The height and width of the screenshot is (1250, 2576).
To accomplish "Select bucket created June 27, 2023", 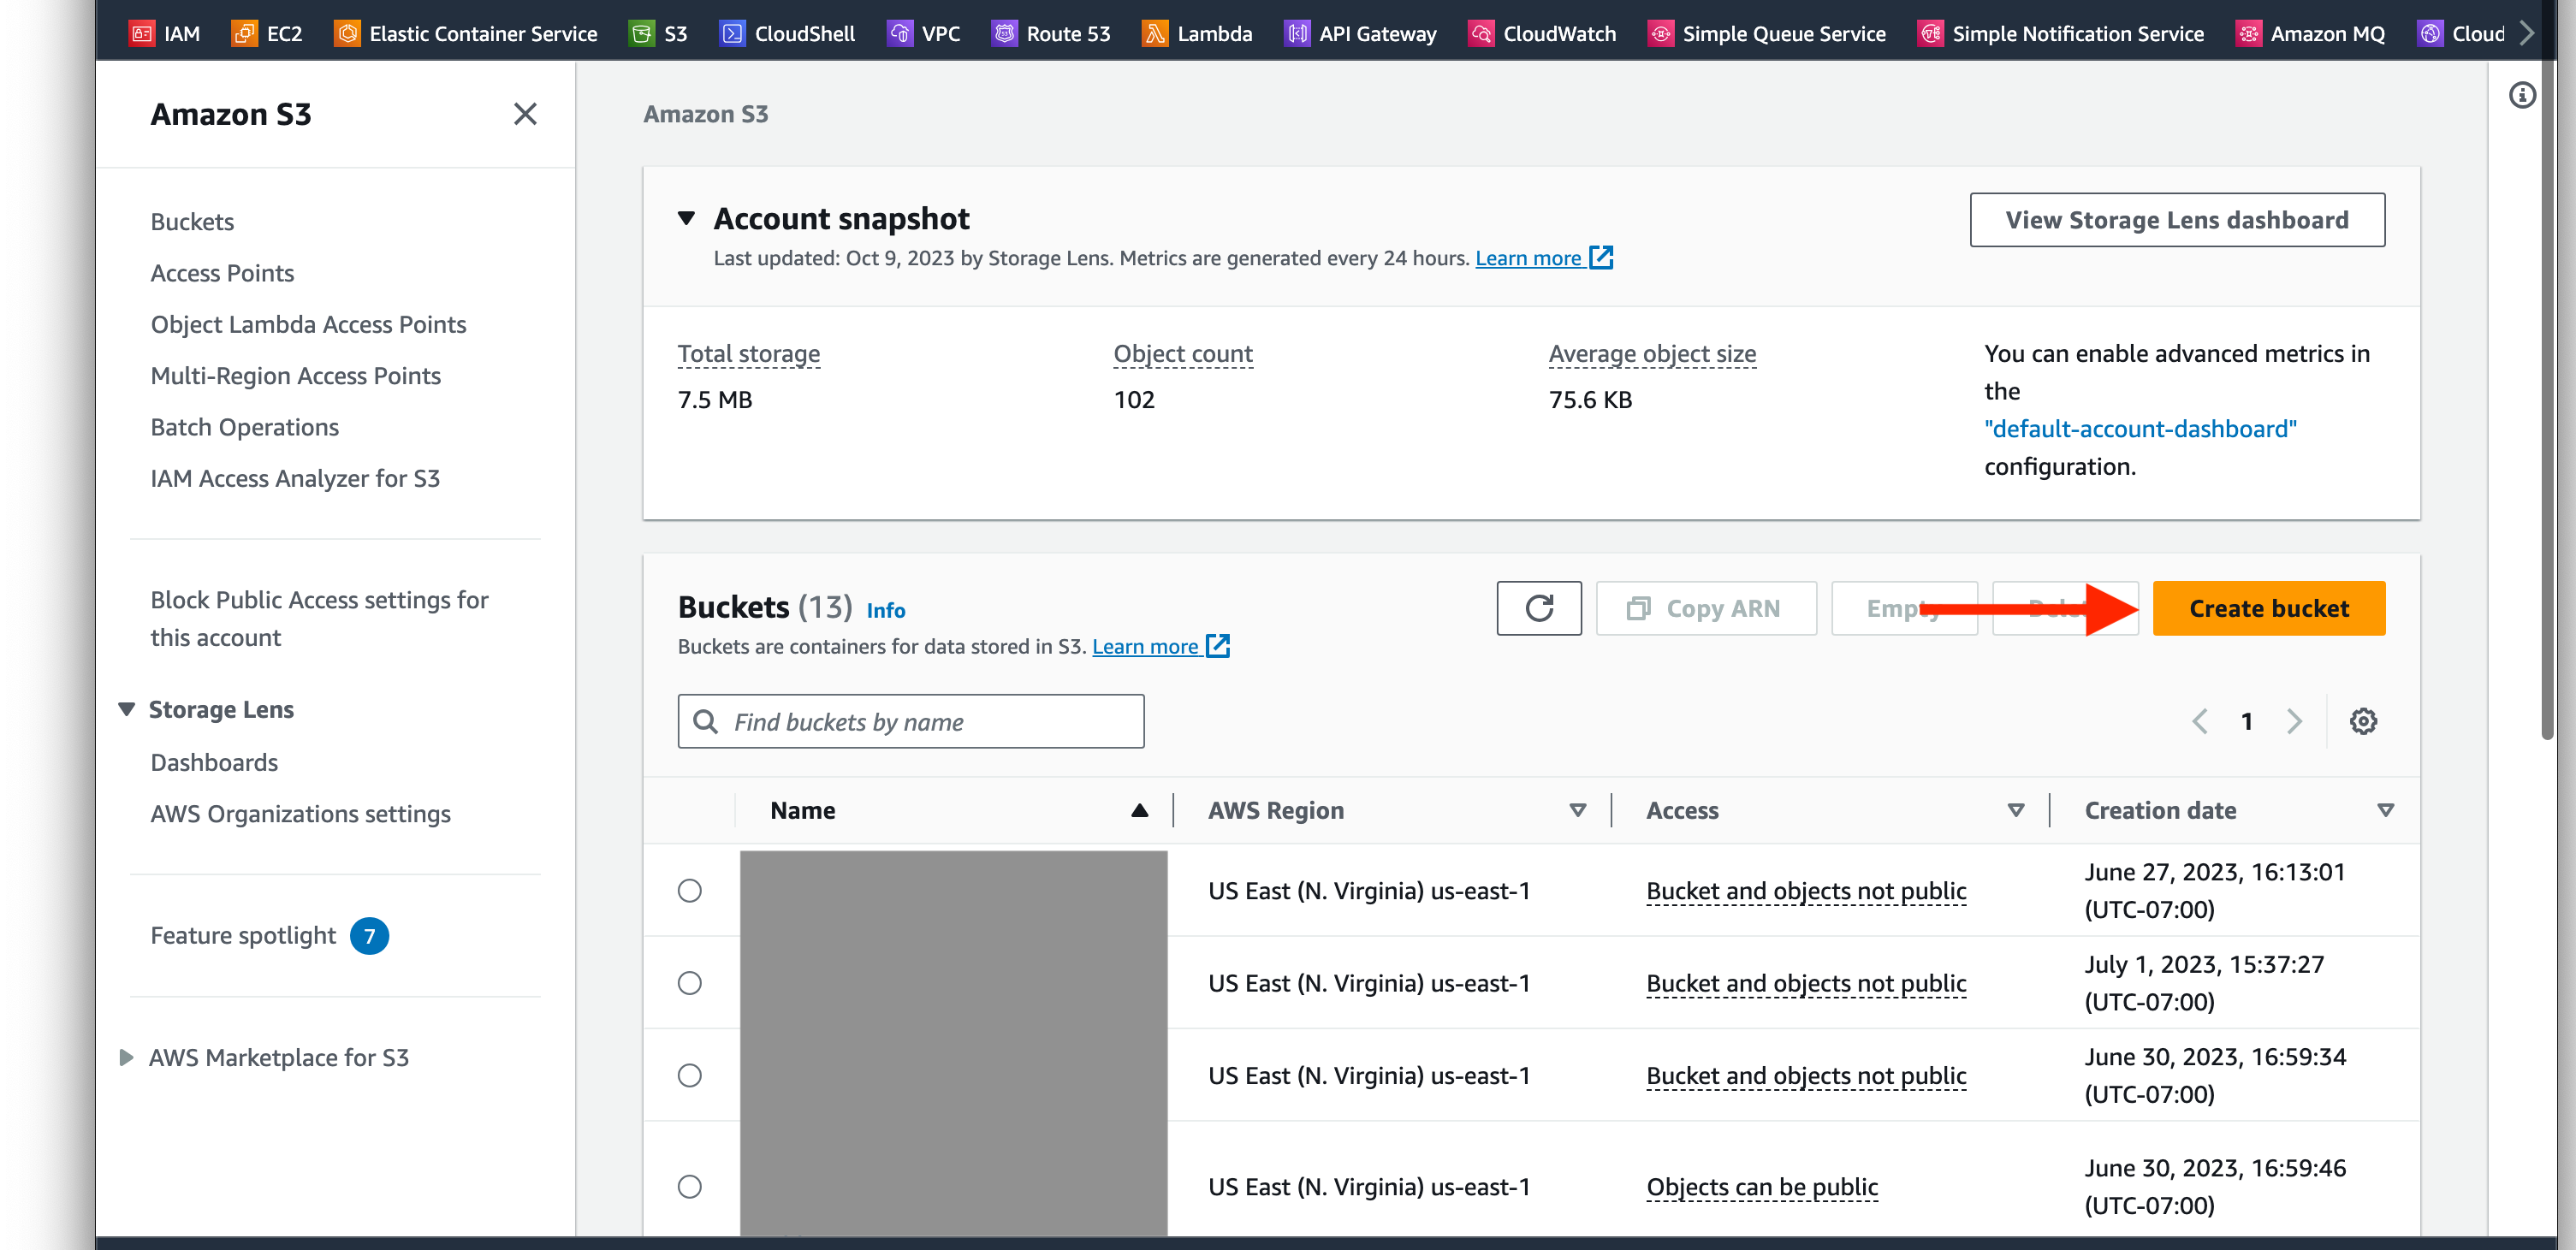I will 689,890.
